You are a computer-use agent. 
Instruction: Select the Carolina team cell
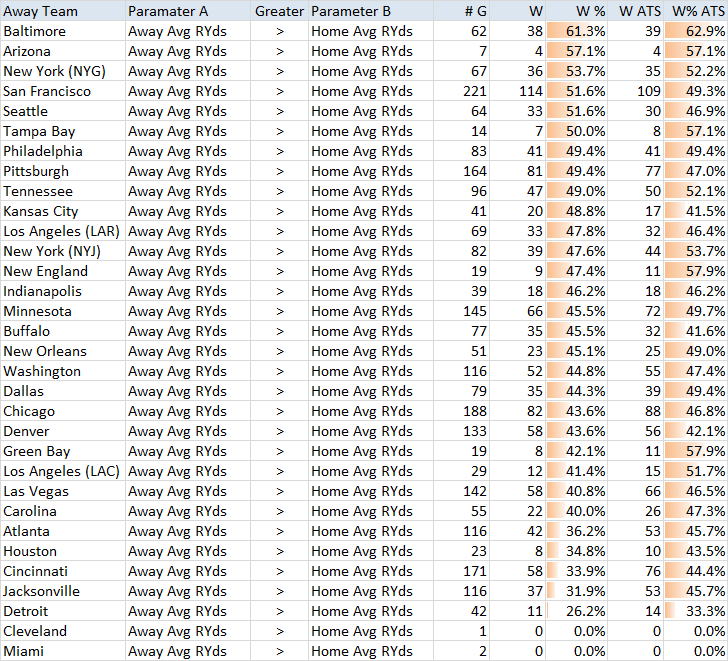63,511
